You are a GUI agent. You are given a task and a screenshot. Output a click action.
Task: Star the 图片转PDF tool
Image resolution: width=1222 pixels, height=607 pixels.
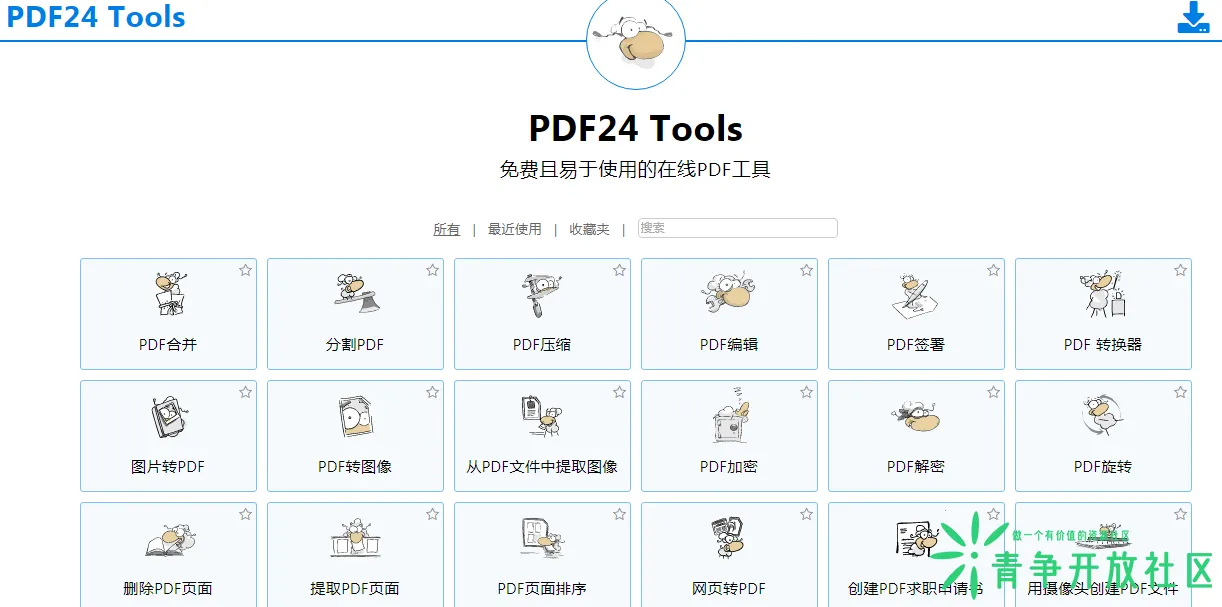point(245,392)
